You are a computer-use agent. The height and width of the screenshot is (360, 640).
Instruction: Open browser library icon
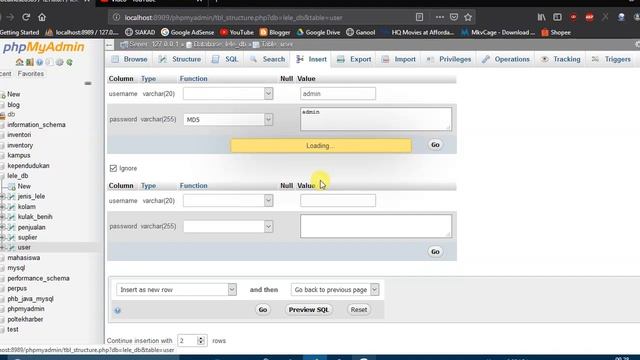[541, 17]
